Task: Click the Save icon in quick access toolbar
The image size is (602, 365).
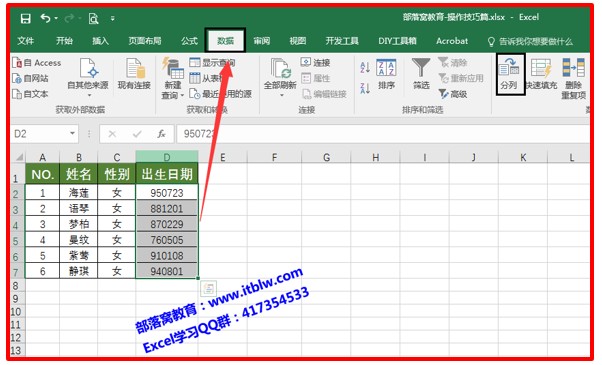Action: [25, 18]
